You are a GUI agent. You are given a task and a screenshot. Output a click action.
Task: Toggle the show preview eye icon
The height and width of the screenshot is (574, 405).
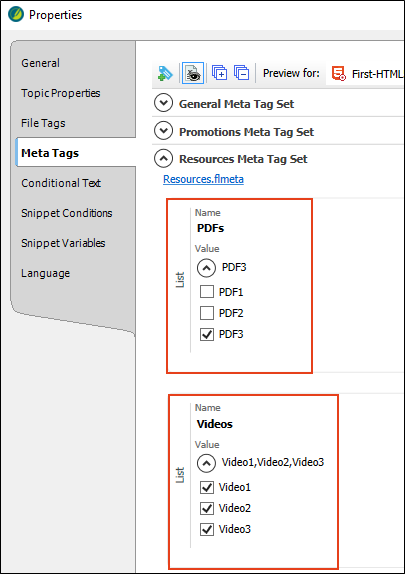pyautogui.click(x=193, y=73)
